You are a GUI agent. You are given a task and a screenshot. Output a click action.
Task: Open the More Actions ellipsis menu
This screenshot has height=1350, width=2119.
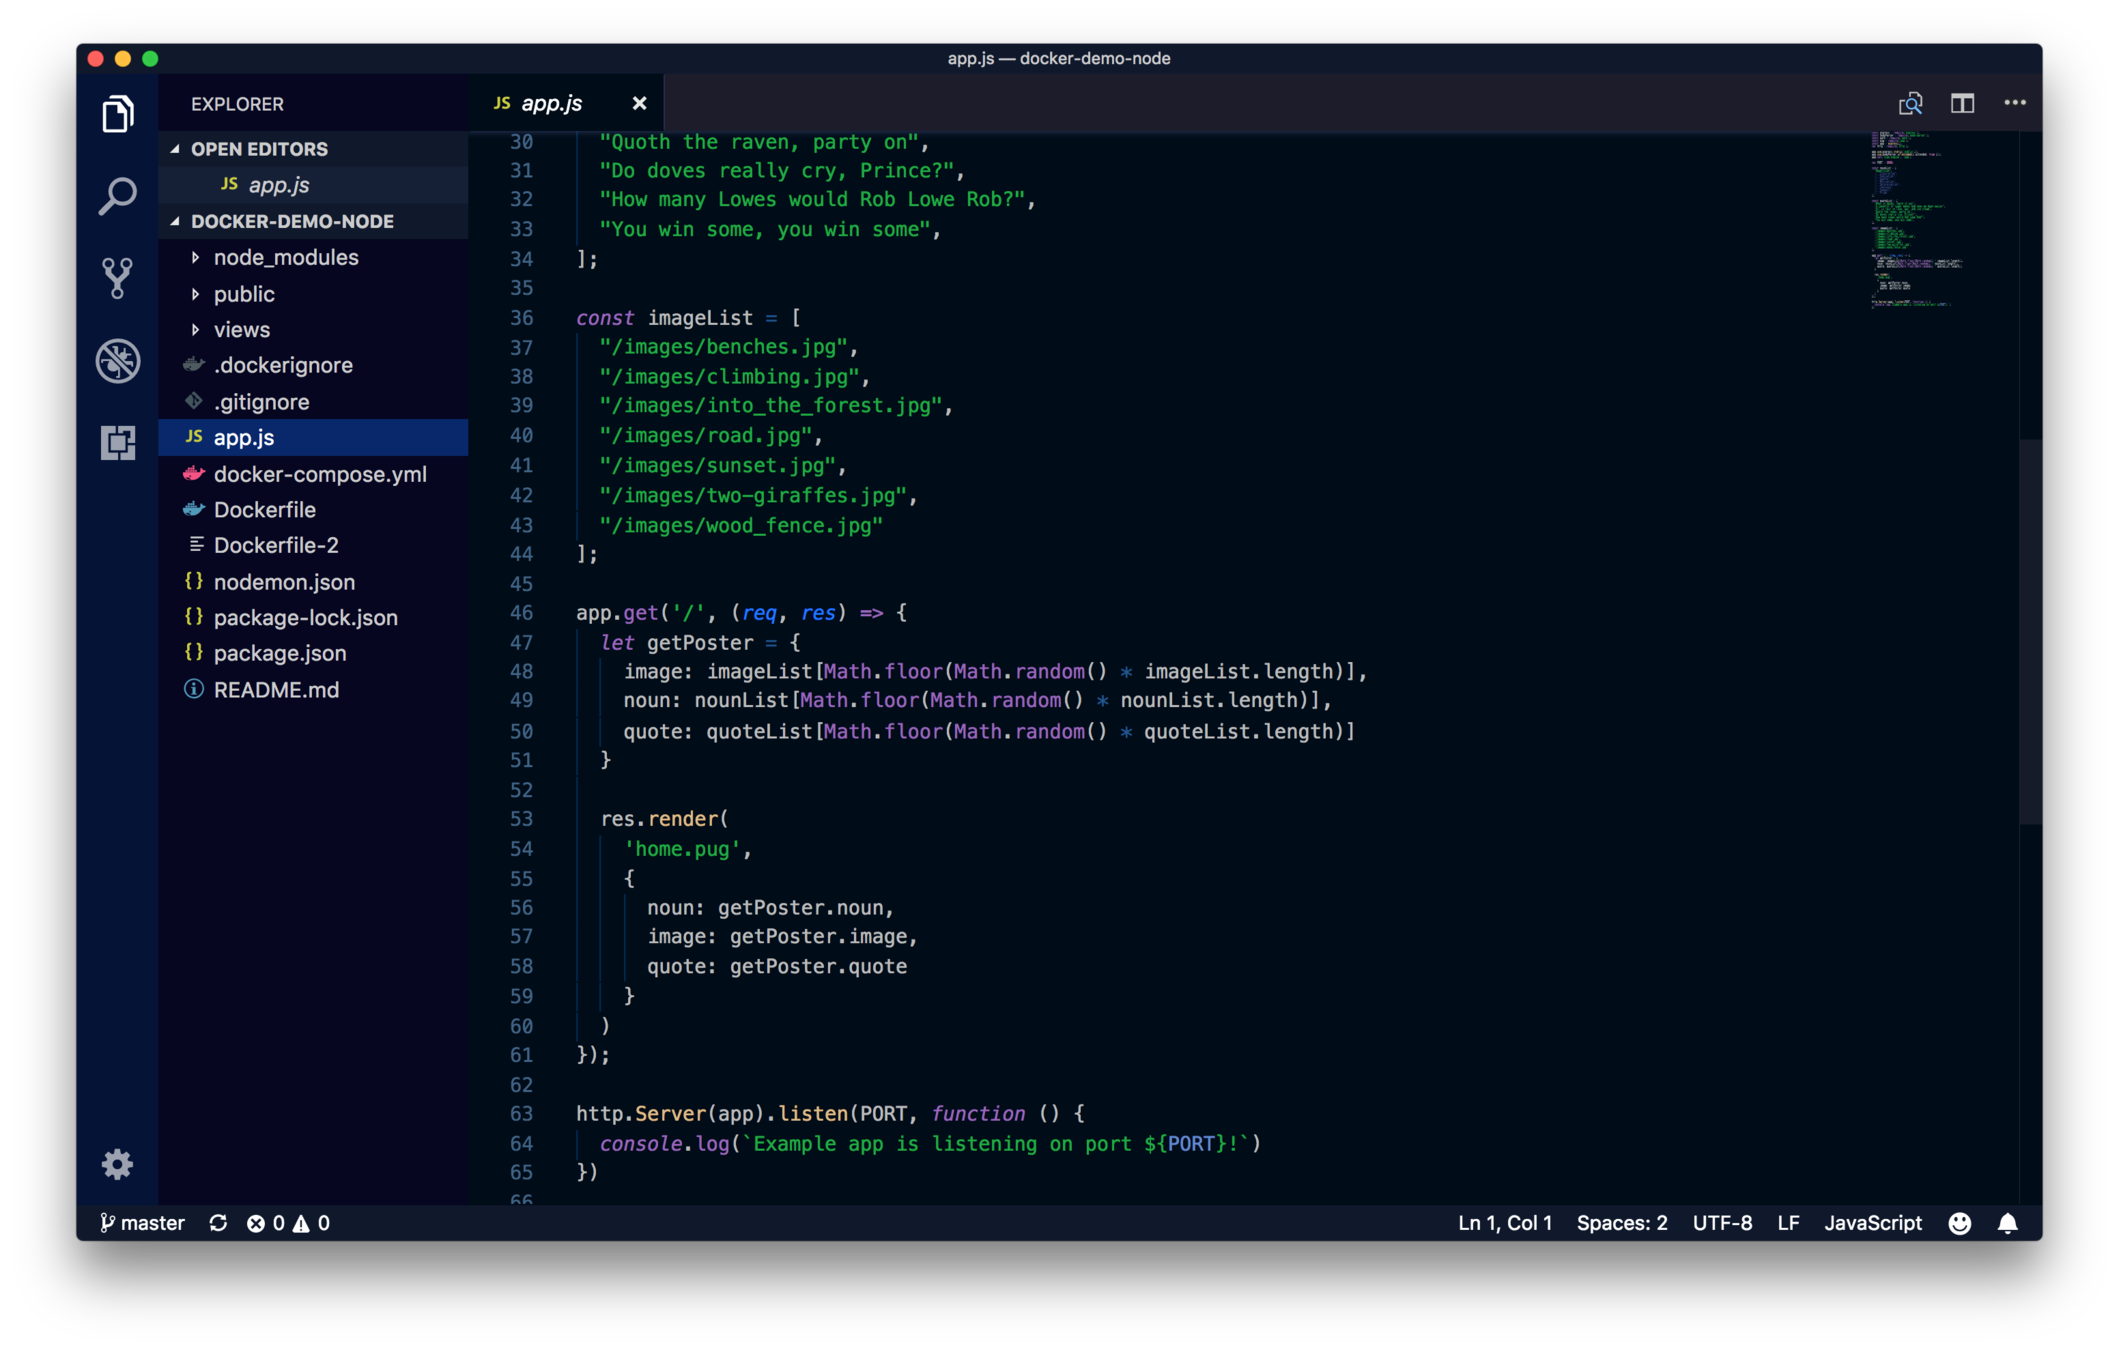coord(2014,103)
